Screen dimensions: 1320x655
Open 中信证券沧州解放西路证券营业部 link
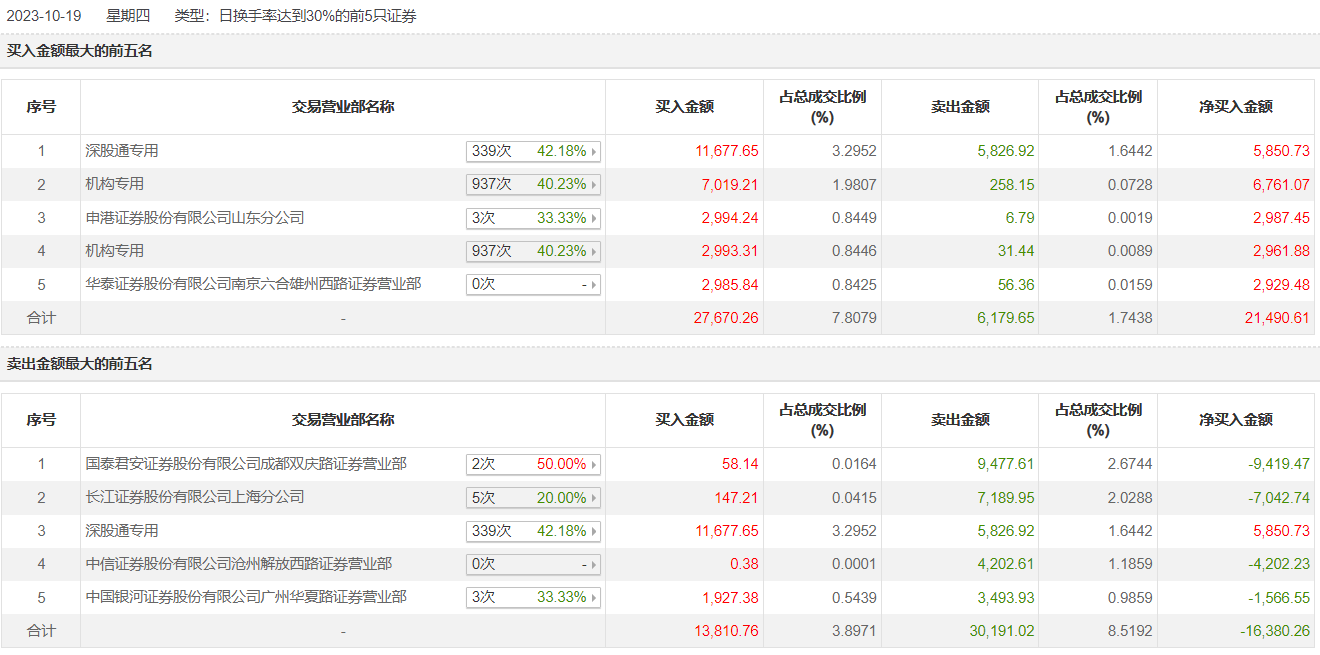point(239,564)
